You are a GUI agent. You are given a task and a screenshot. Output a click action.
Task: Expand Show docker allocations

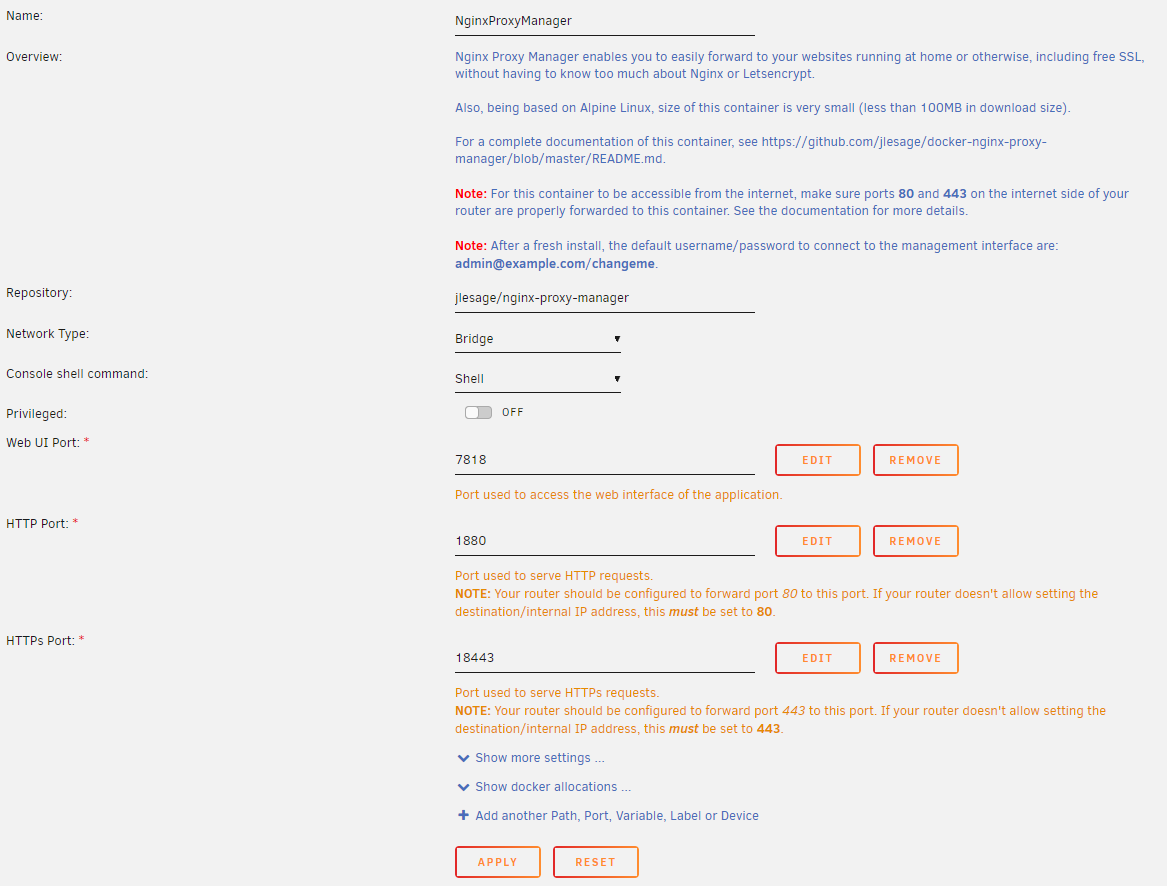pyautogui.click(x=552, y=787)
